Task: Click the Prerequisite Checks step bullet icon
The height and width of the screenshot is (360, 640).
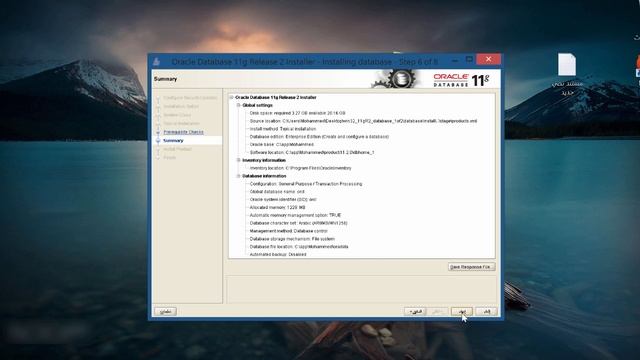Action: point(158,132)
